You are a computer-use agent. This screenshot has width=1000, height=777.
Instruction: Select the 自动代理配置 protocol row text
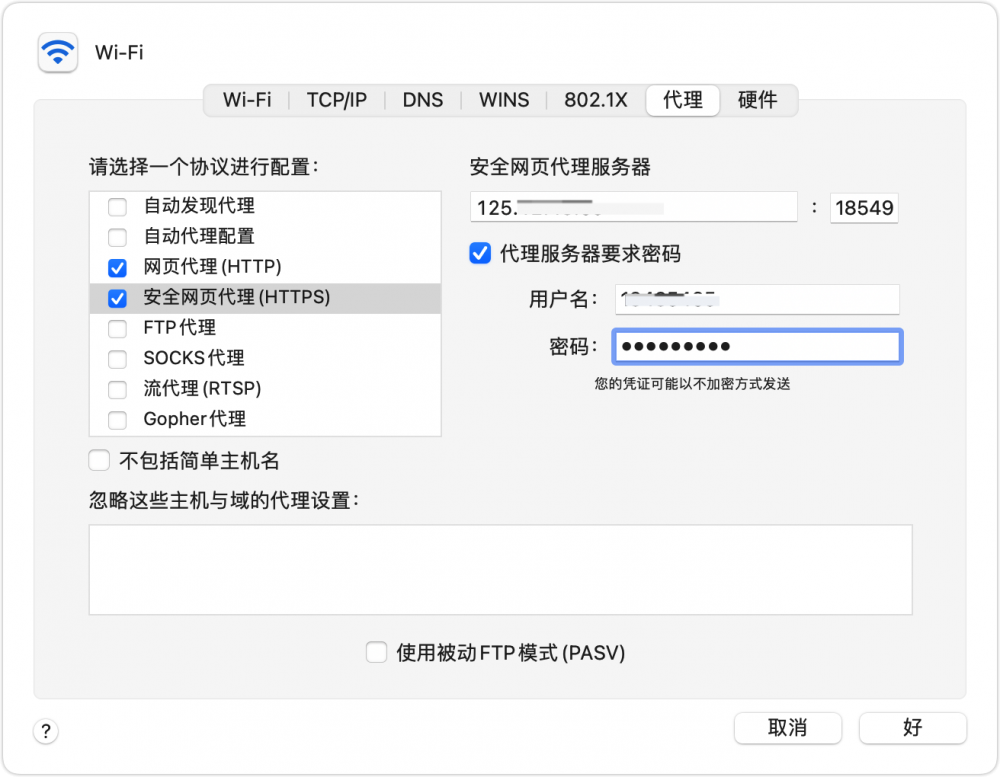pos(199,236)
